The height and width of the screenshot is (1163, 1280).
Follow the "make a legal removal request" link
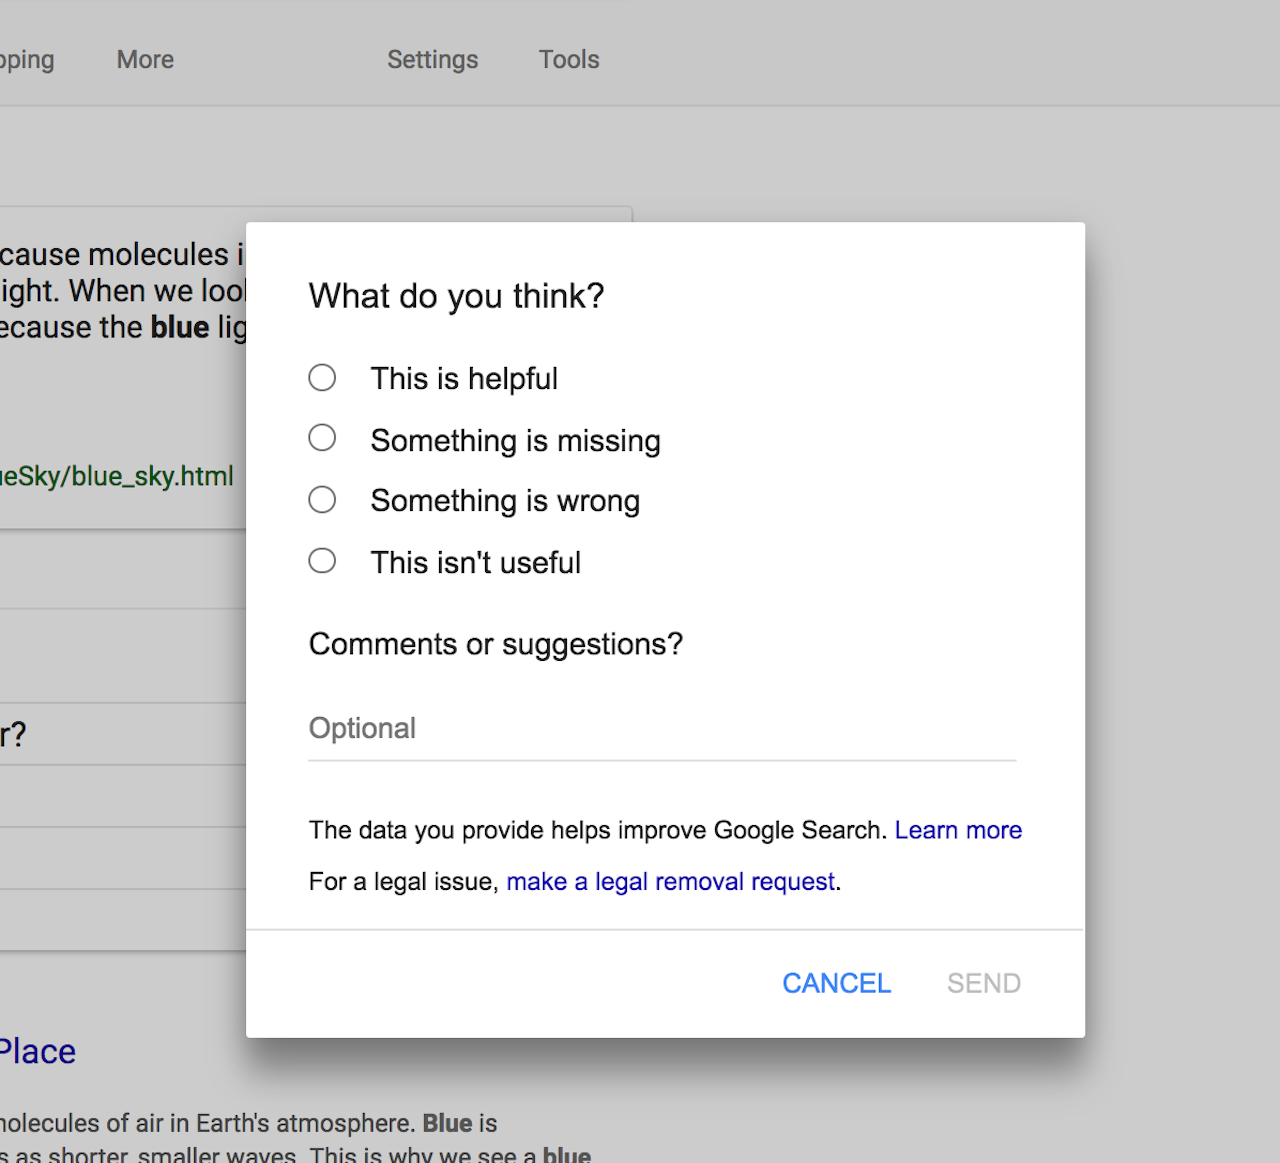(x=670, y=882)
